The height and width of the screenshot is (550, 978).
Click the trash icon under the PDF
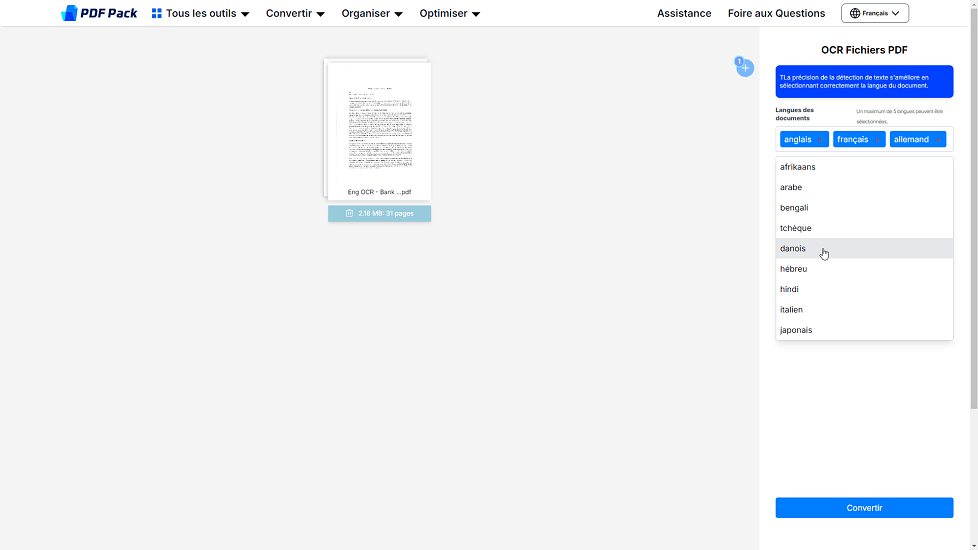(x=349, y=213)
